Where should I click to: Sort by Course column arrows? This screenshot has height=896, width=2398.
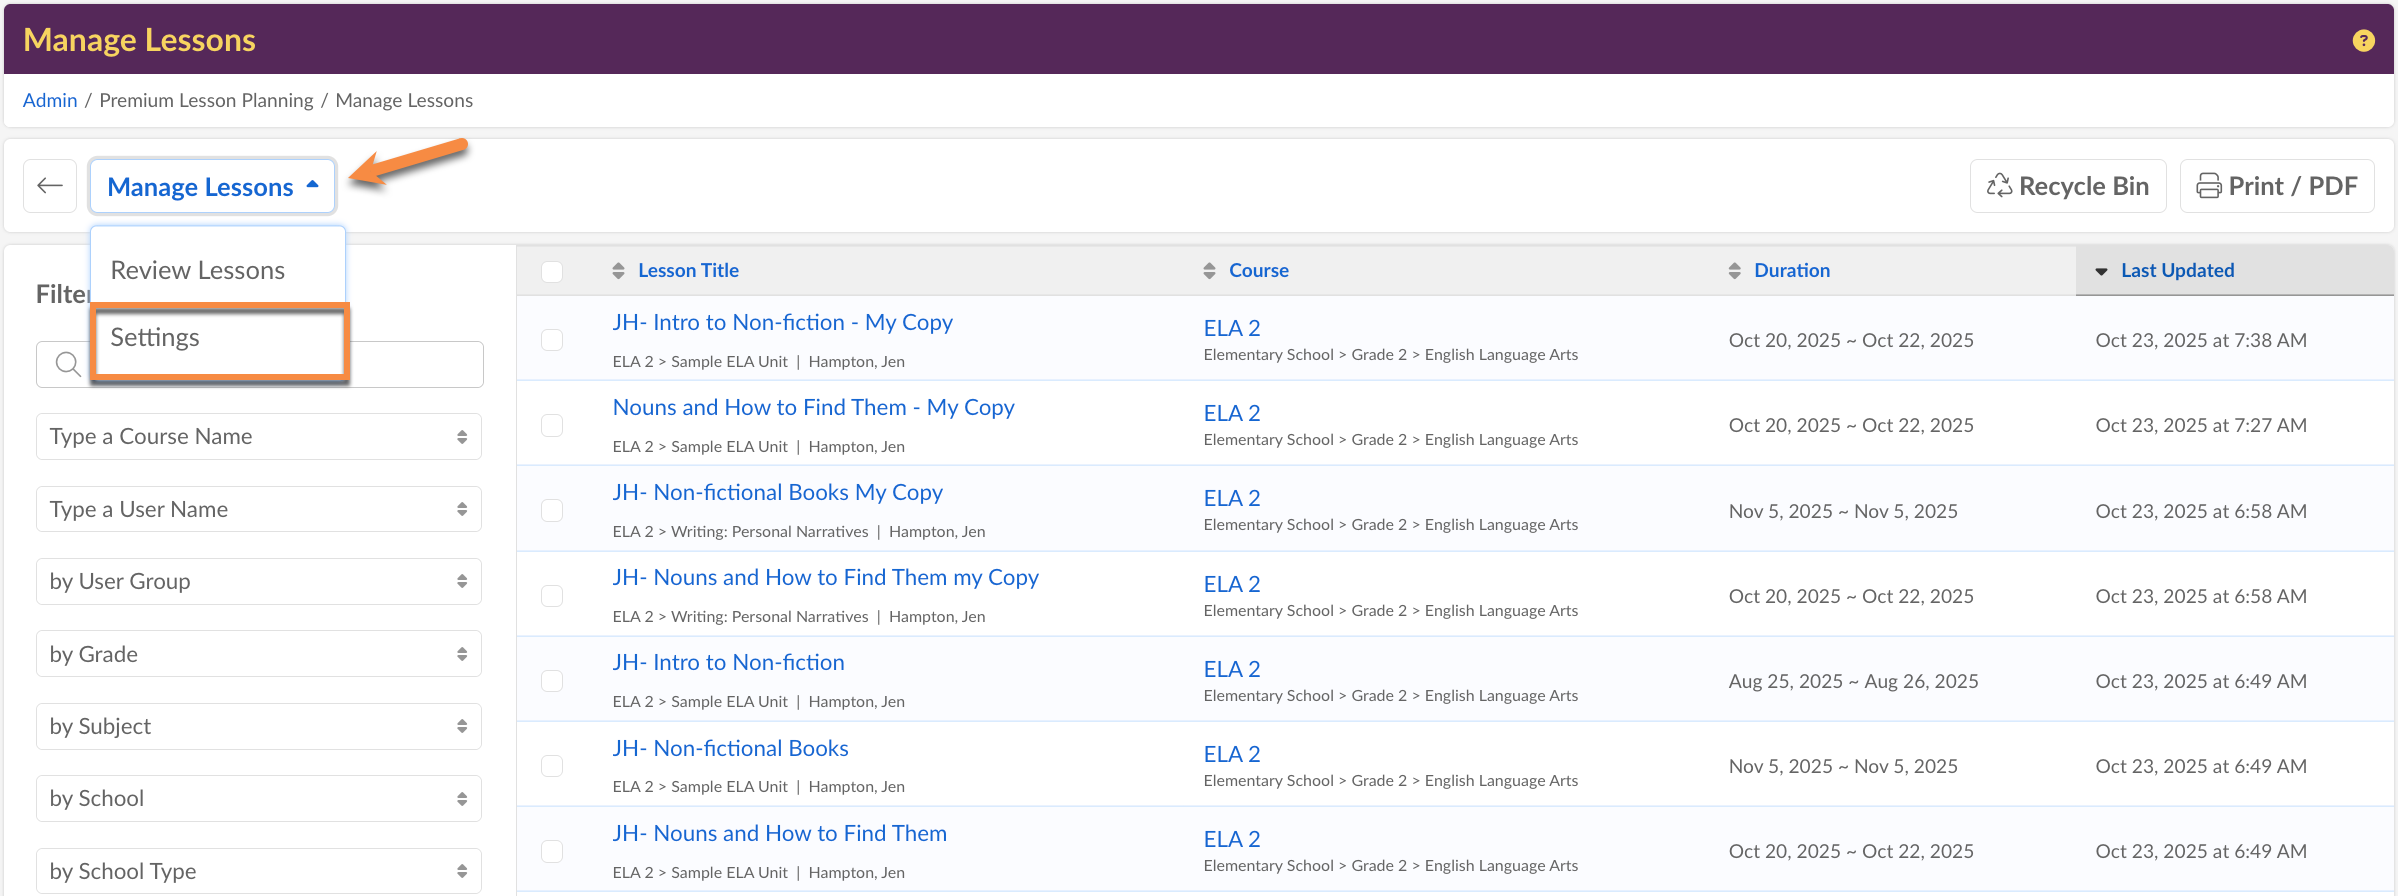click(x=1209, y=271)
